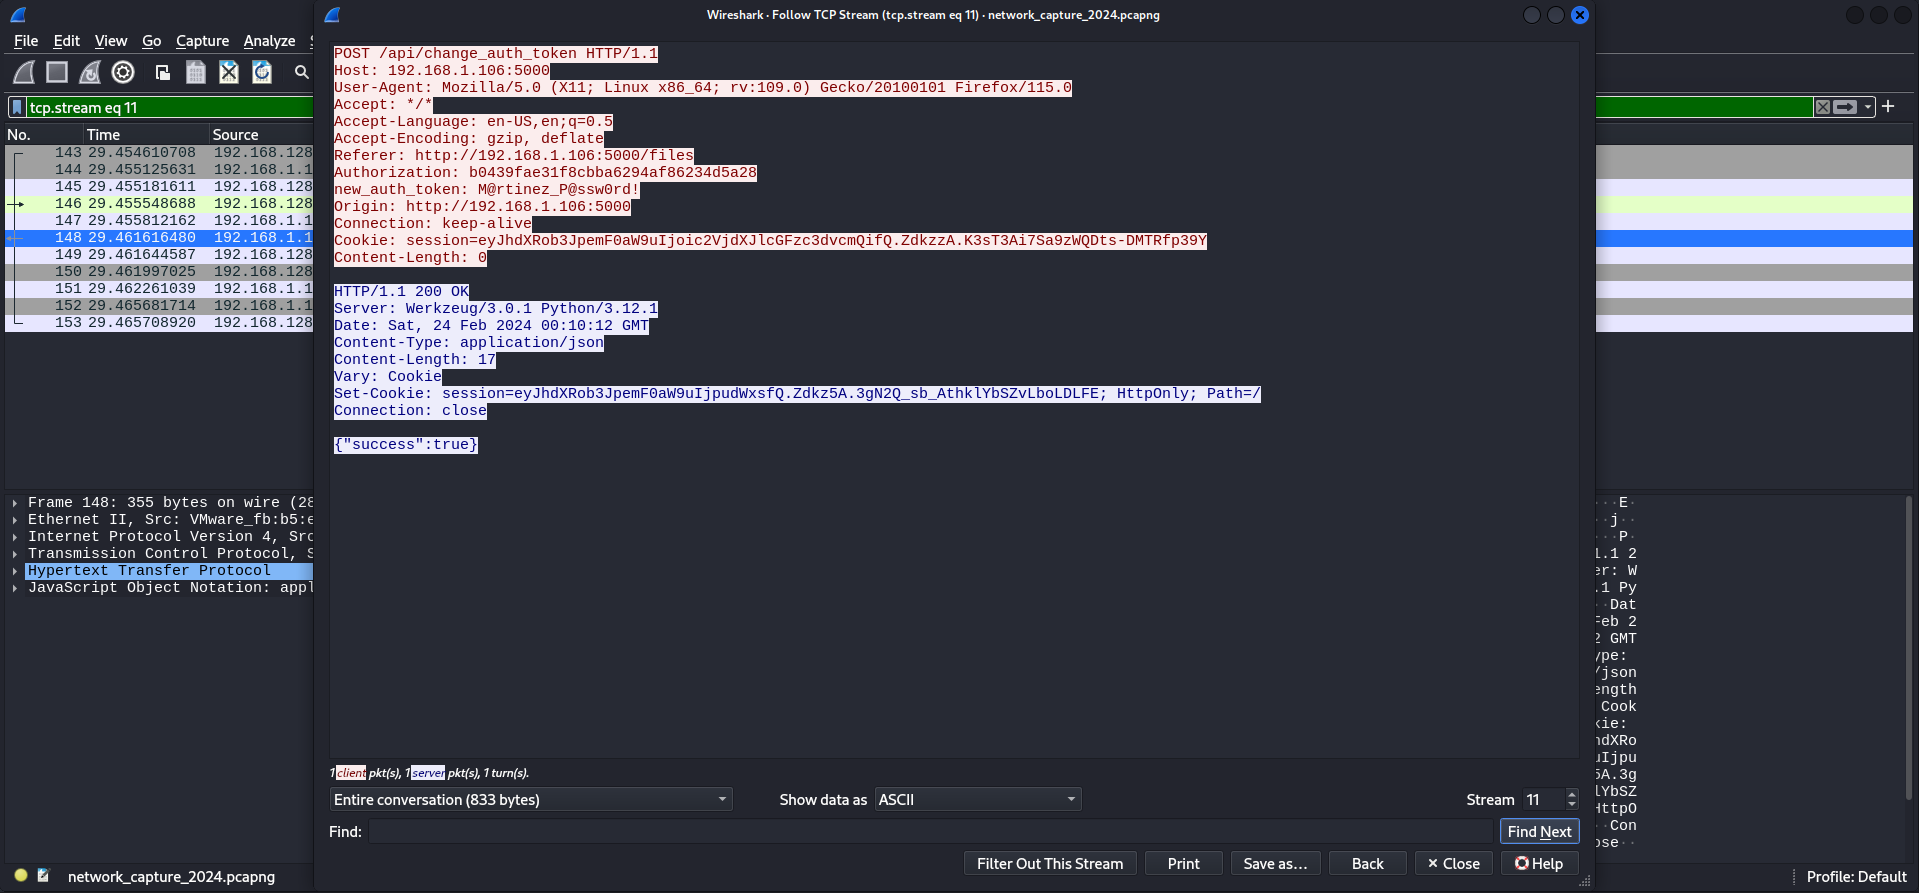1919x893 pixels.
Task: Click the restart capture icon
Action: (90, 72)
